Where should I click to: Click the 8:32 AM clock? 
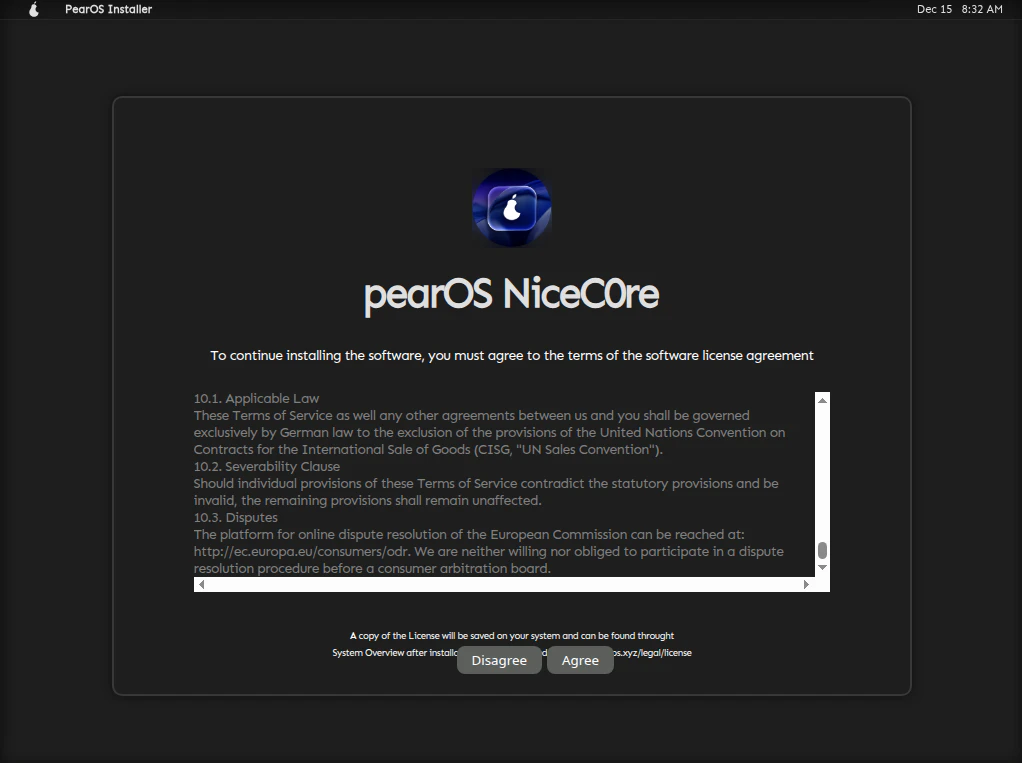coord(982,9)
